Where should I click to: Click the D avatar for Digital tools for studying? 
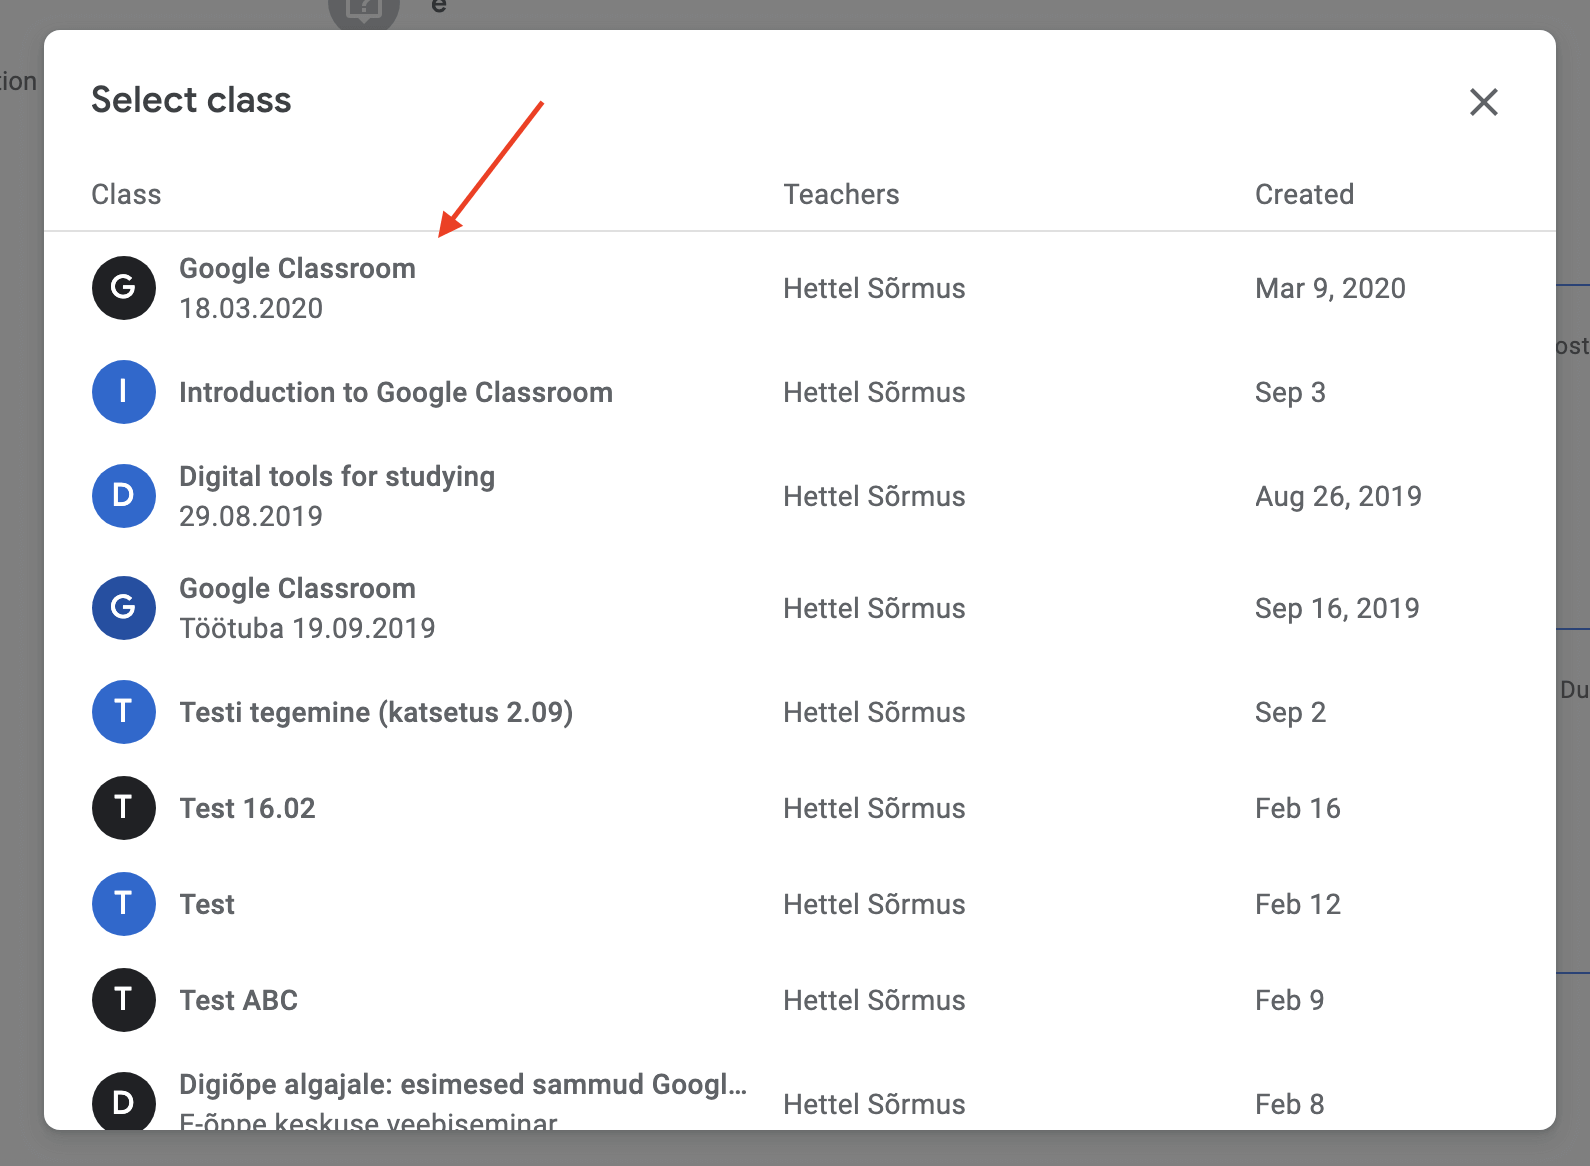pyautogui.click(x=123, y=496)
